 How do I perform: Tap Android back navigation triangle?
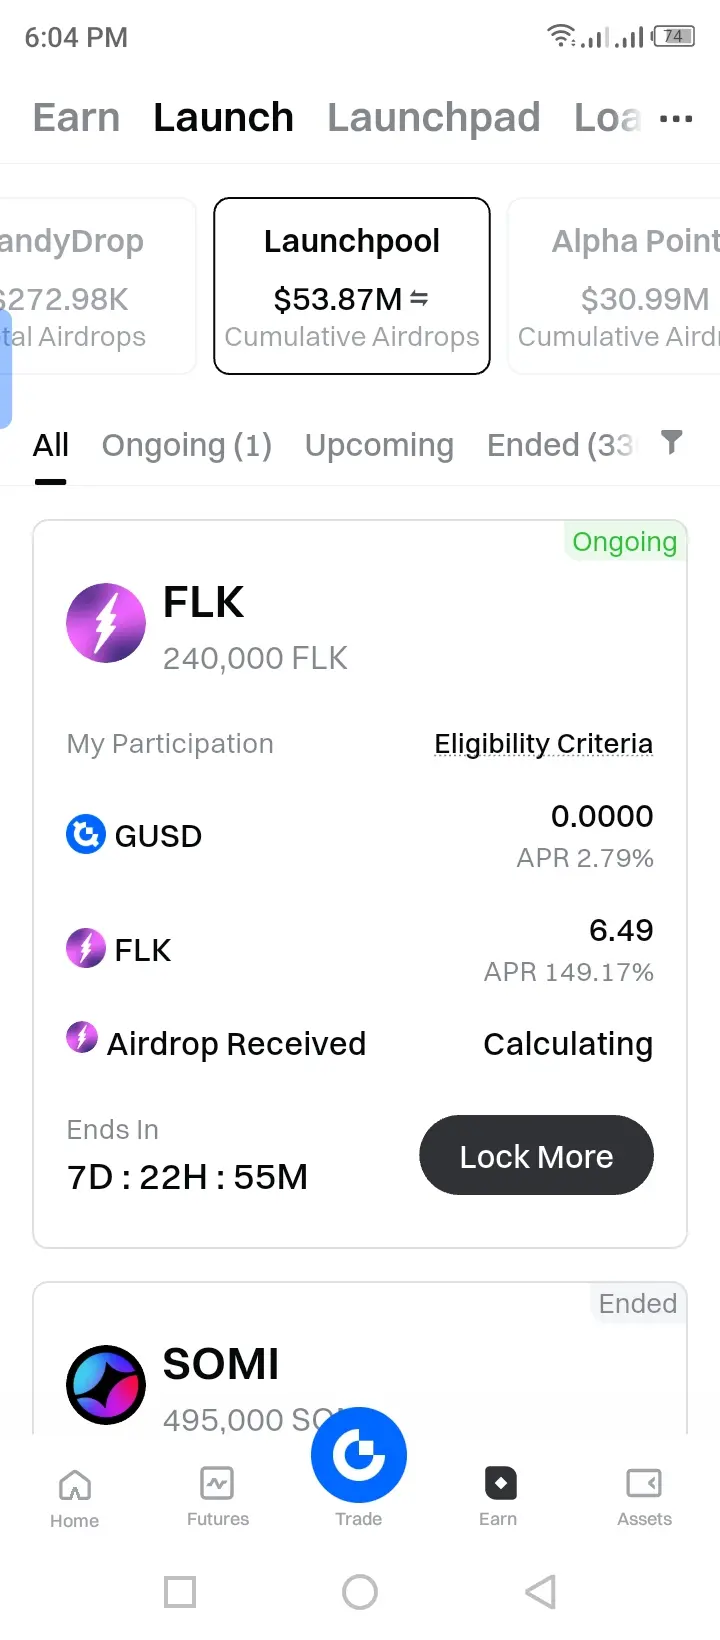tap(540, 1591)
